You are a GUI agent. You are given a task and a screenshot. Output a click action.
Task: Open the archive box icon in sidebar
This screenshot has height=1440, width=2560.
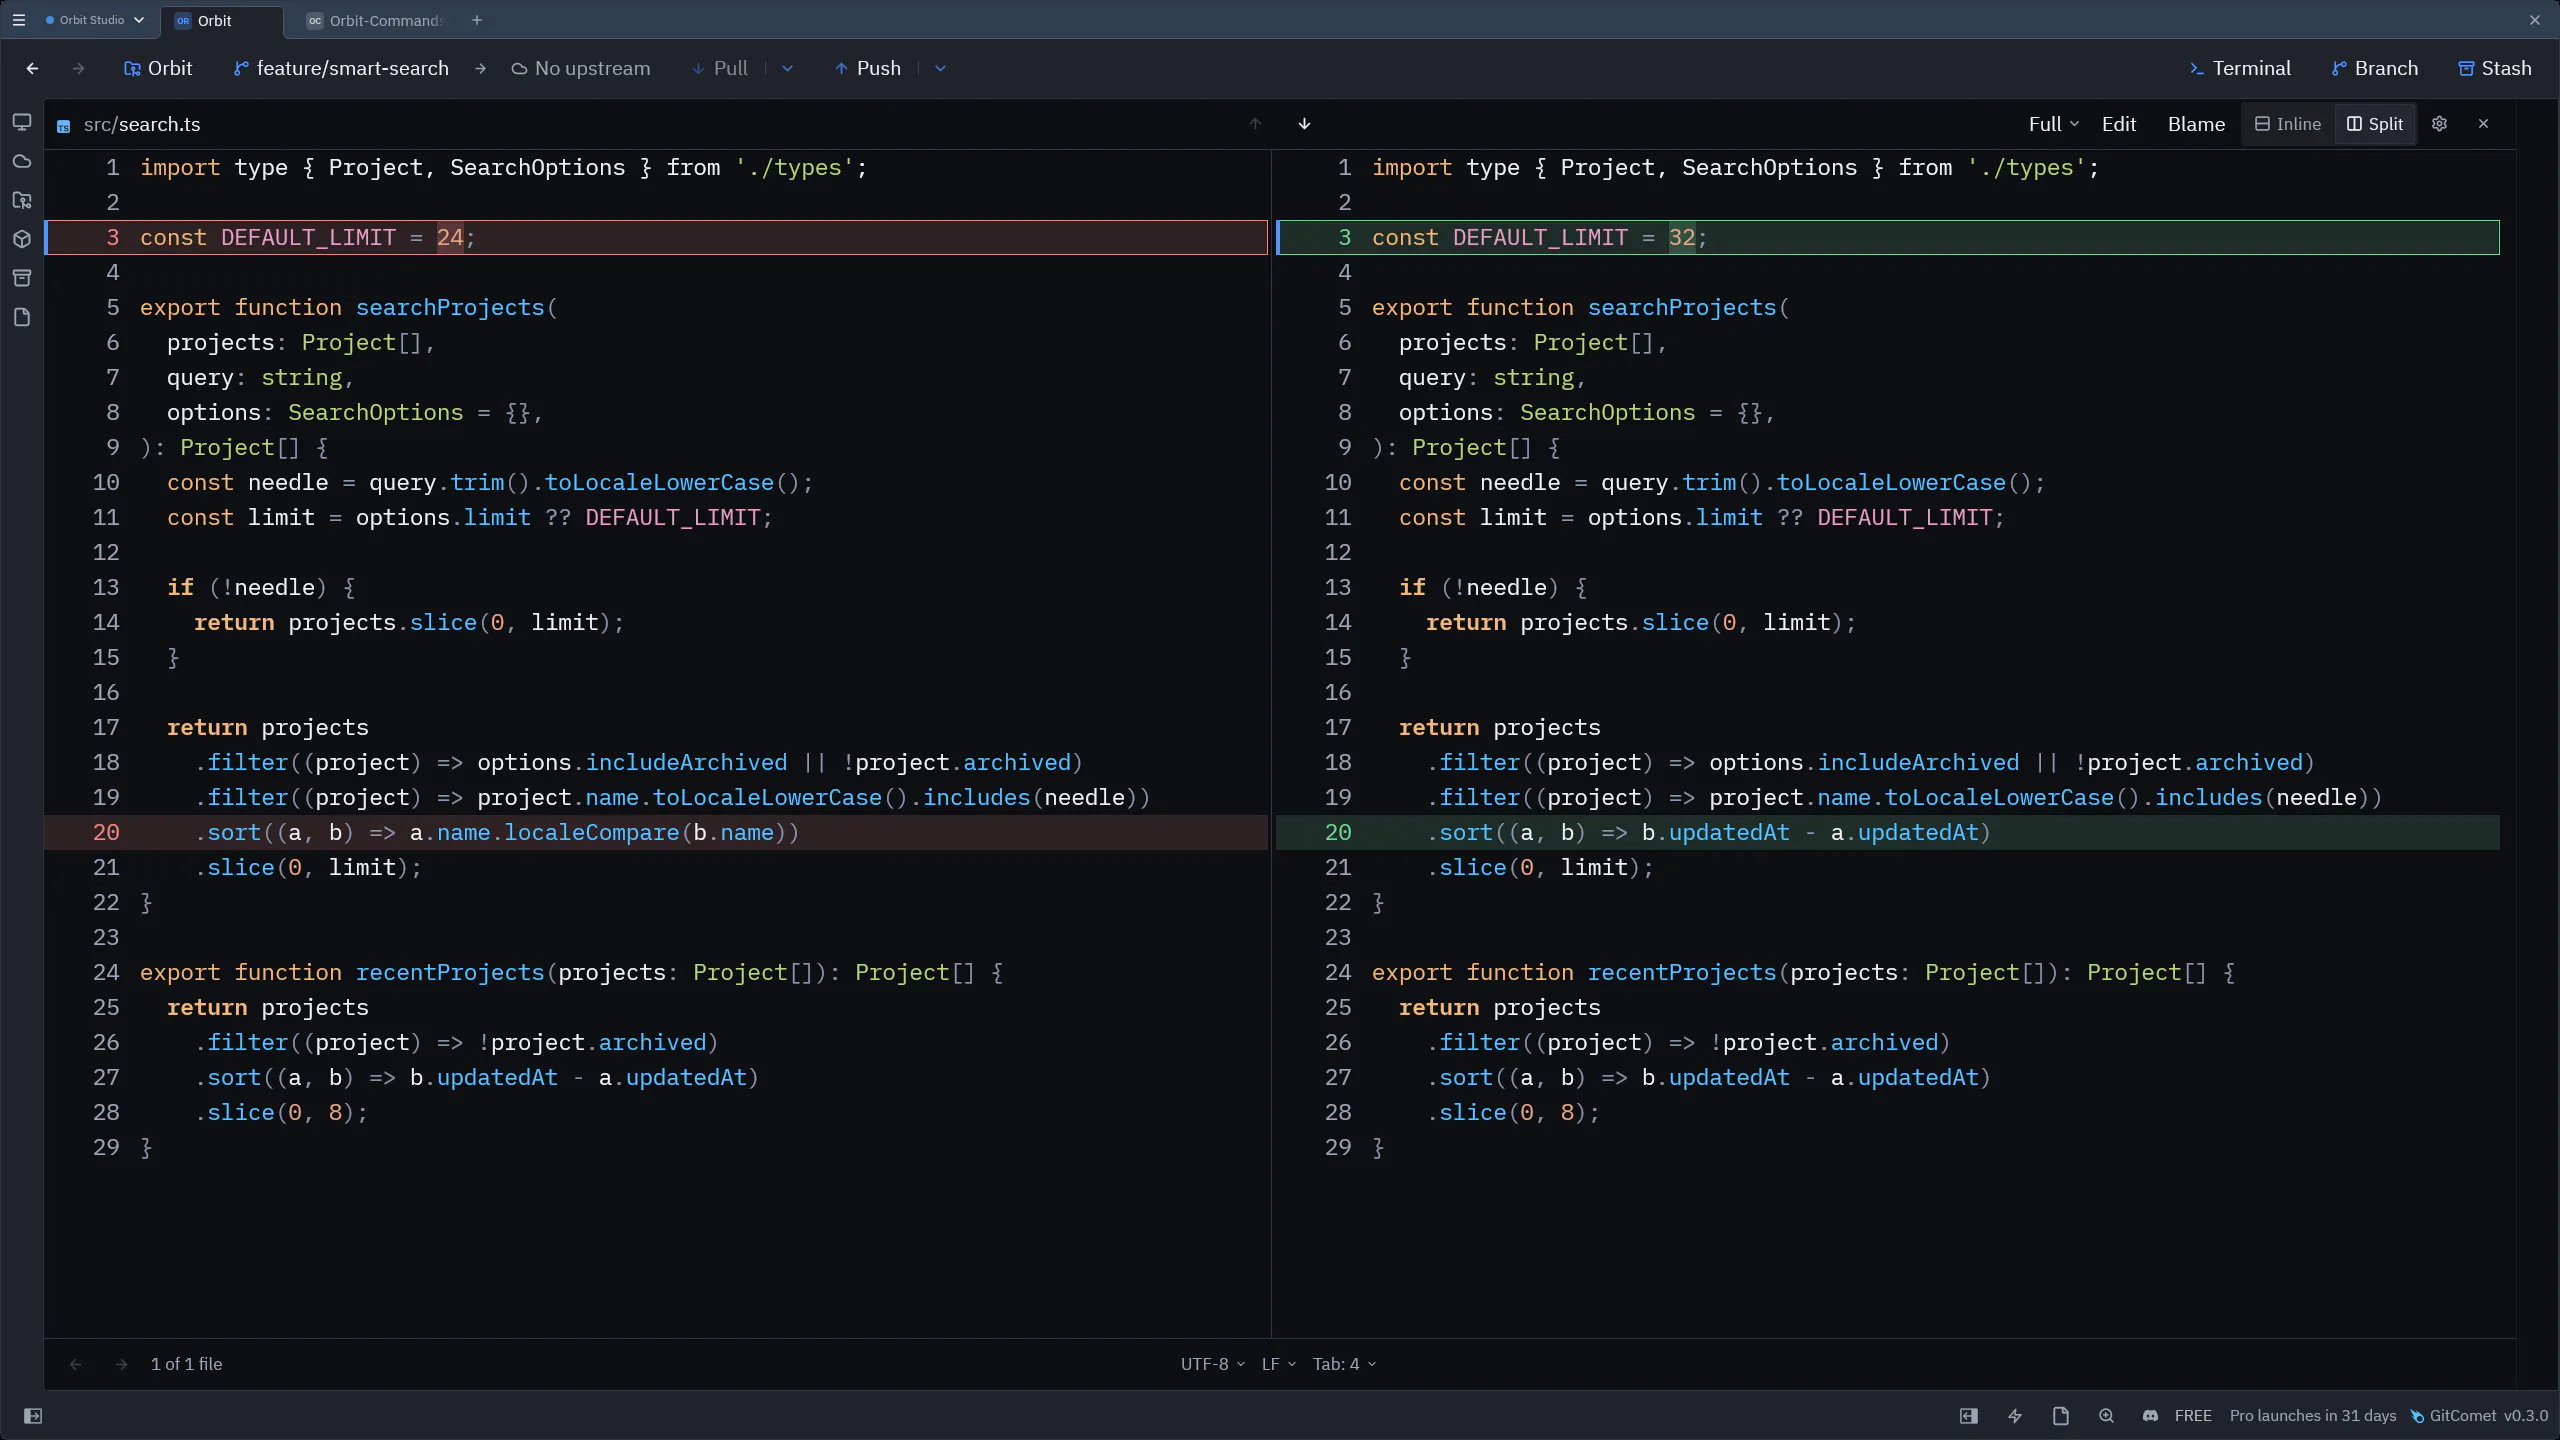click(x=22, y=278)
